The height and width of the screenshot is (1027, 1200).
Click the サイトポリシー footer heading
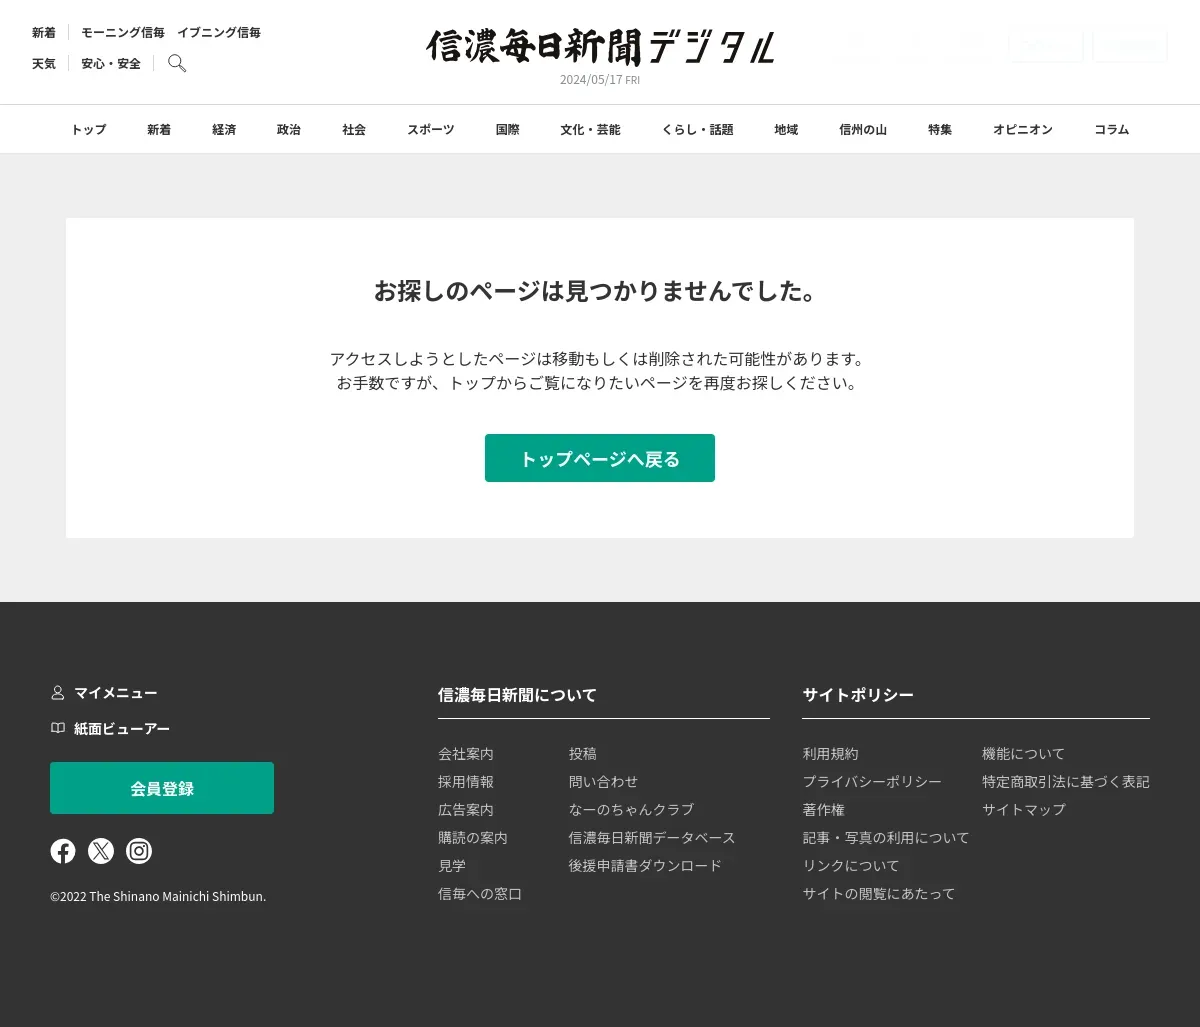858,695
